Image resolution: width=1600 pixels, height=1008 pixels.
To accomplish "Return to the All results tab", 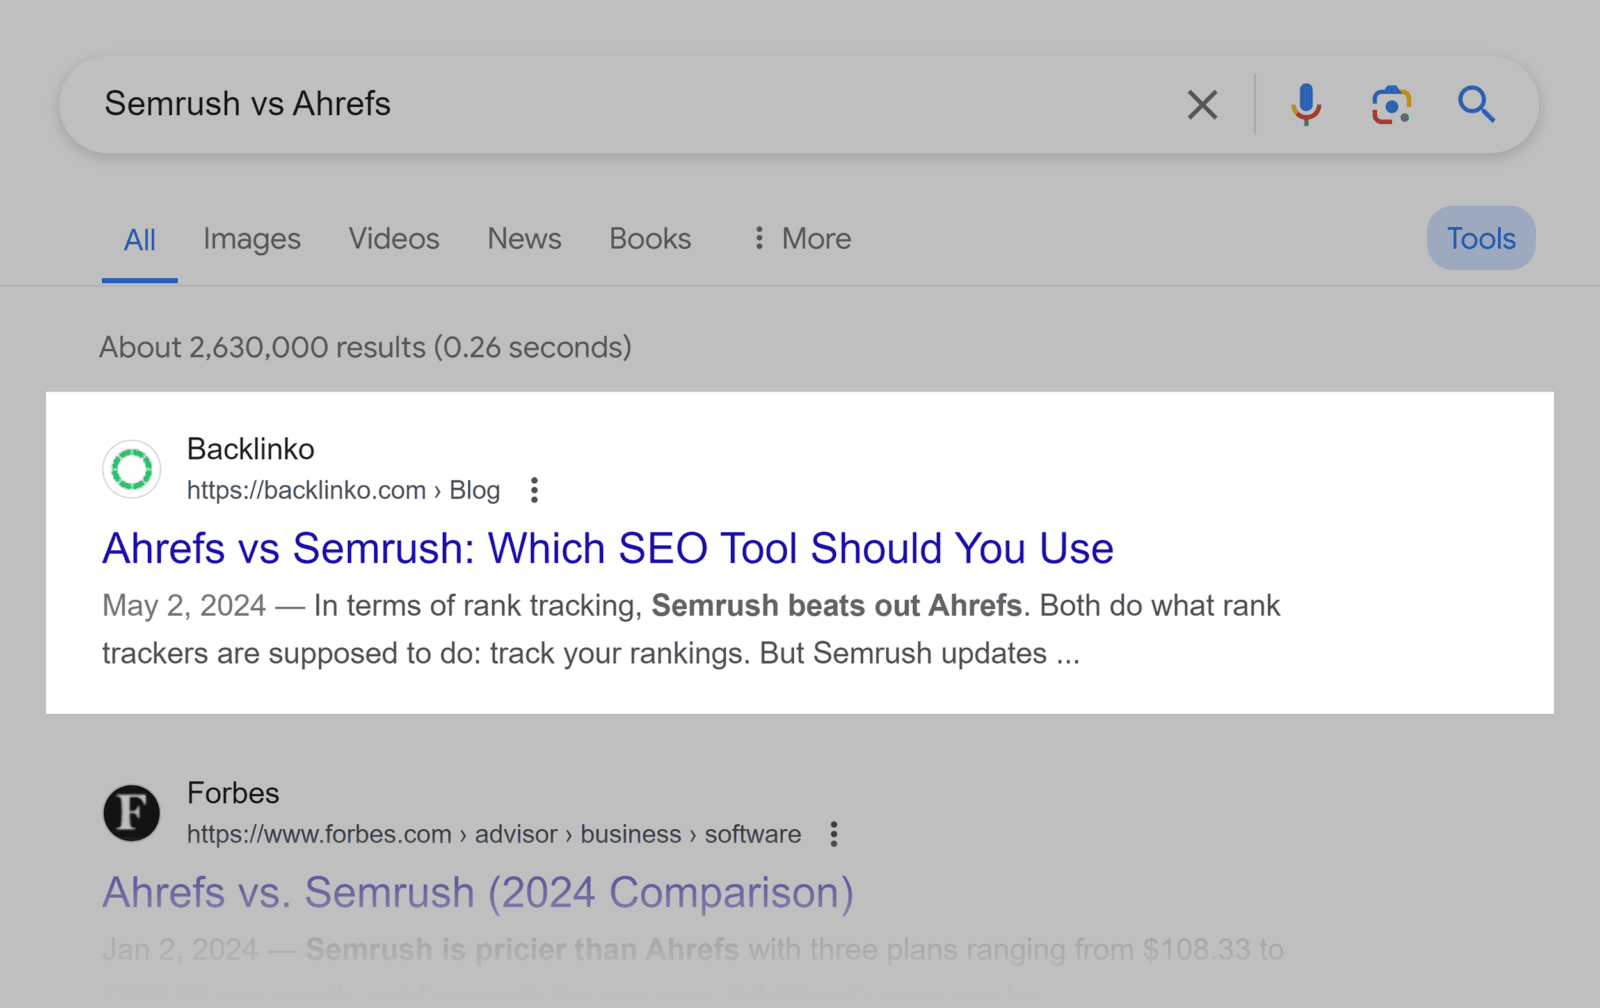I will pos(139,239).
